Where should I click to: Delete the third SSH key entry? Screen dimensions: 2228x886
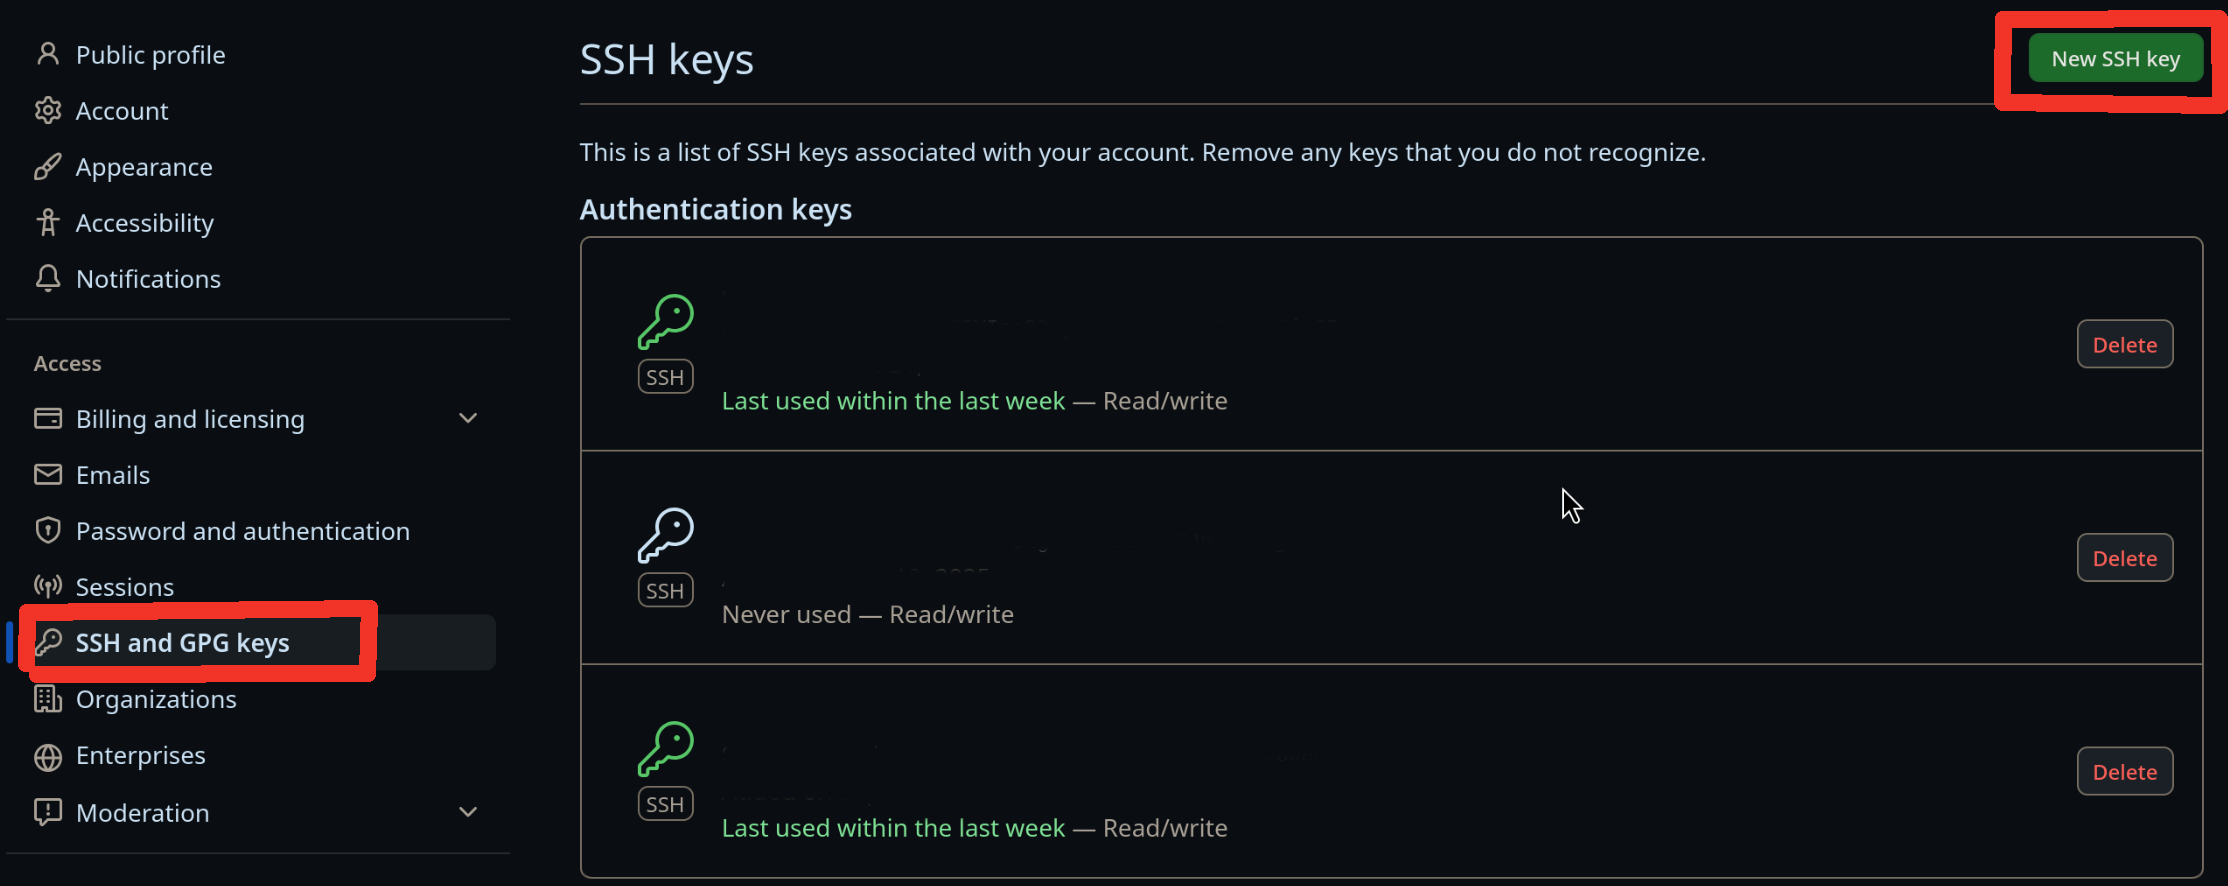coord(2124,772)
